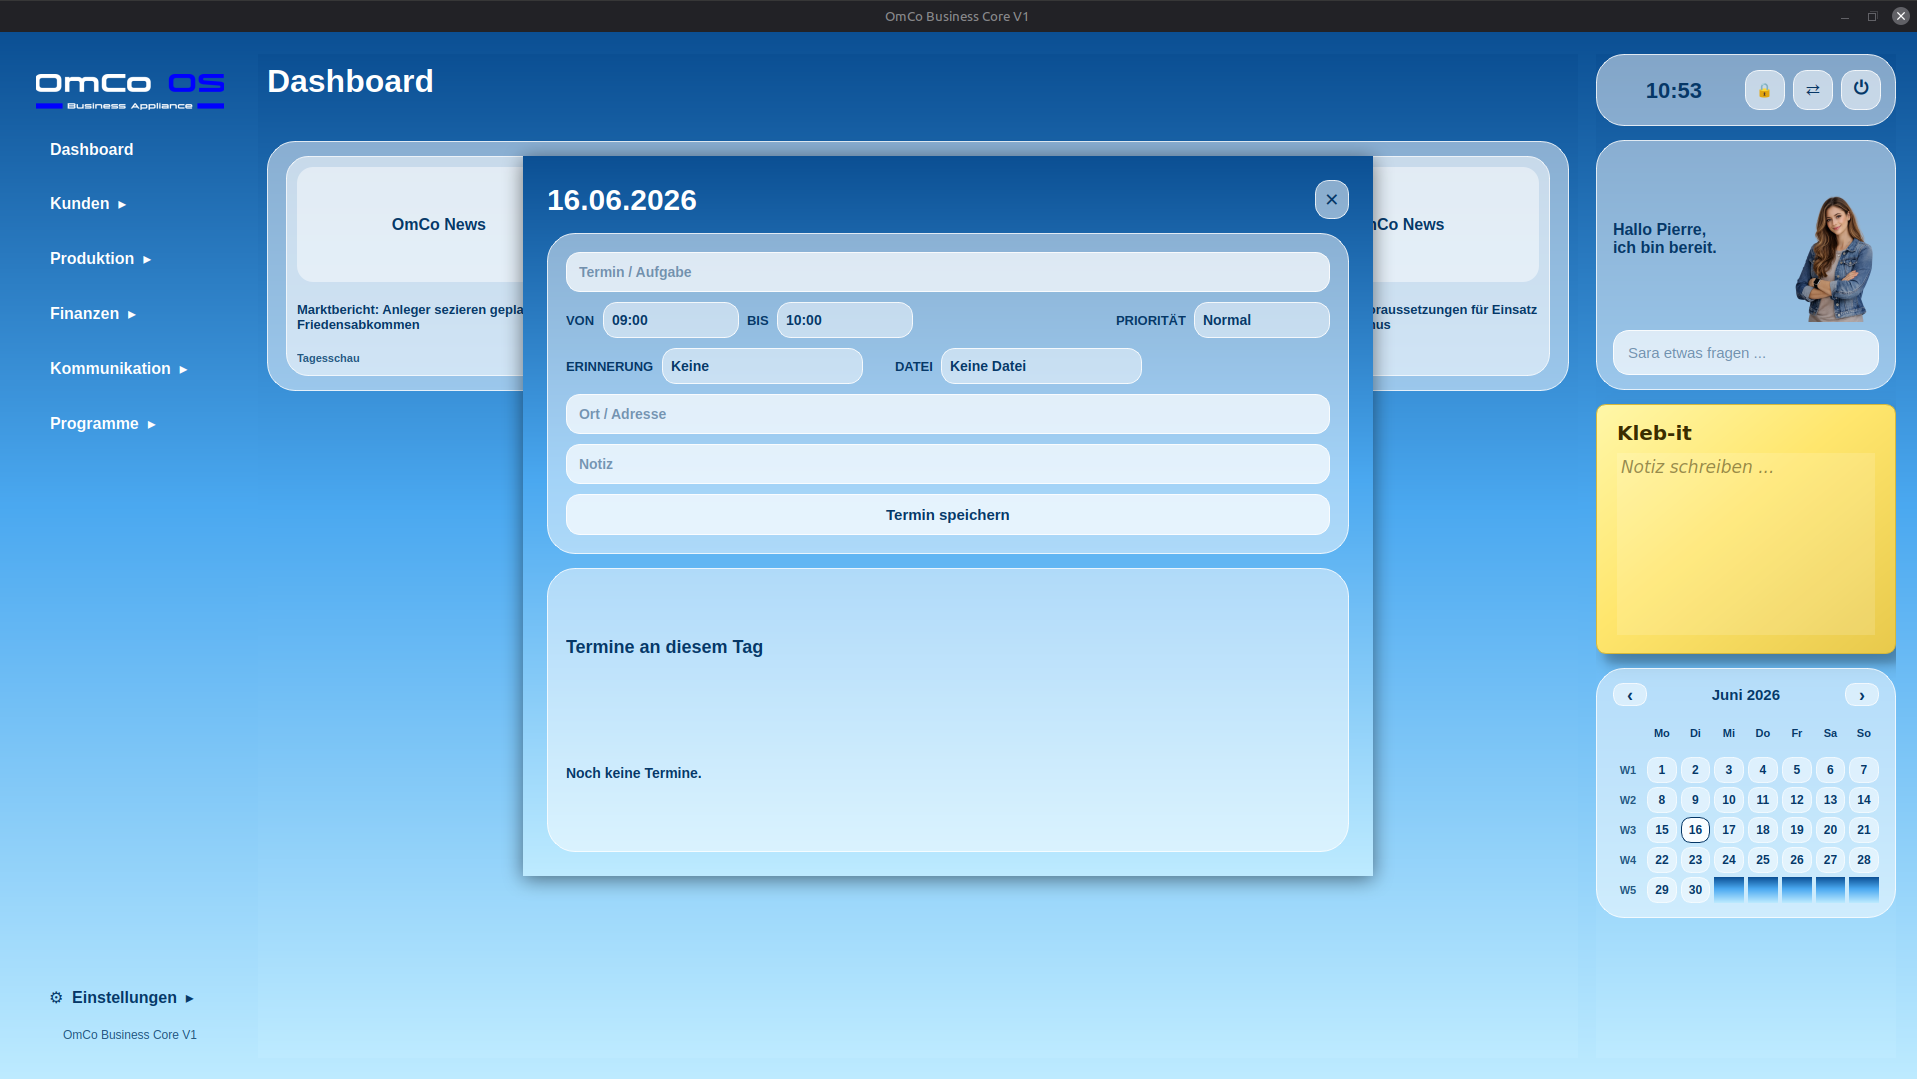The image size is (1917, 1079).
Task: Select day 24 in the calendar
Action: [x=1728, y=859]
